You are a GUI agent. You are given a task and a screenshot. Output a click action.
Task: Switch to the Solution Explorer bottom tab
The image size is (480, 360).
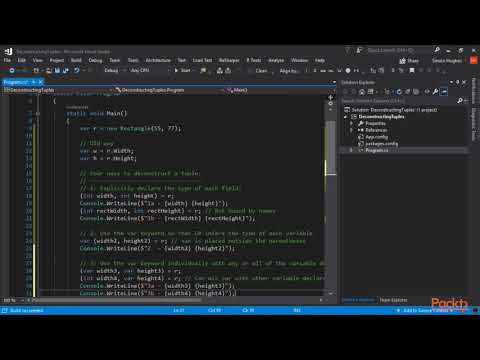(x=359, y=300)
